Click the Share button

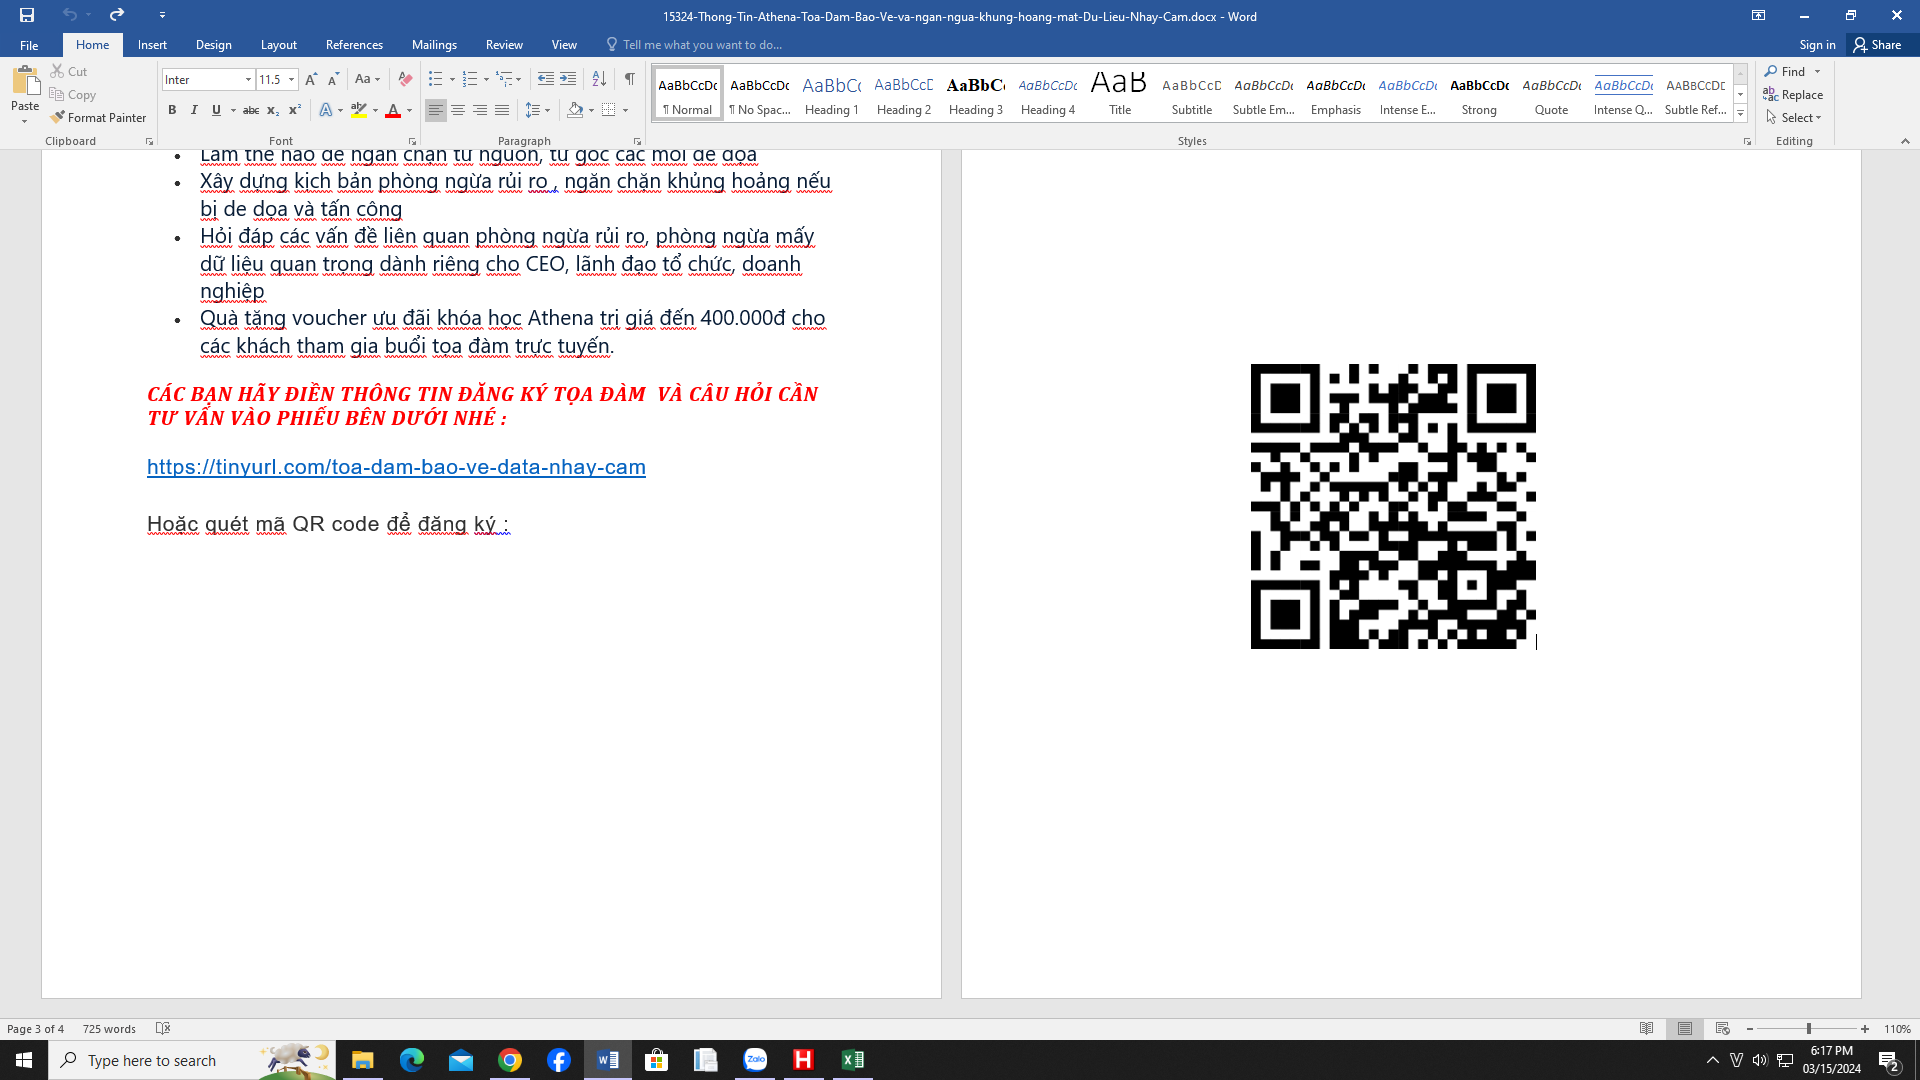pyautogui.click(x=1878, y=45)
